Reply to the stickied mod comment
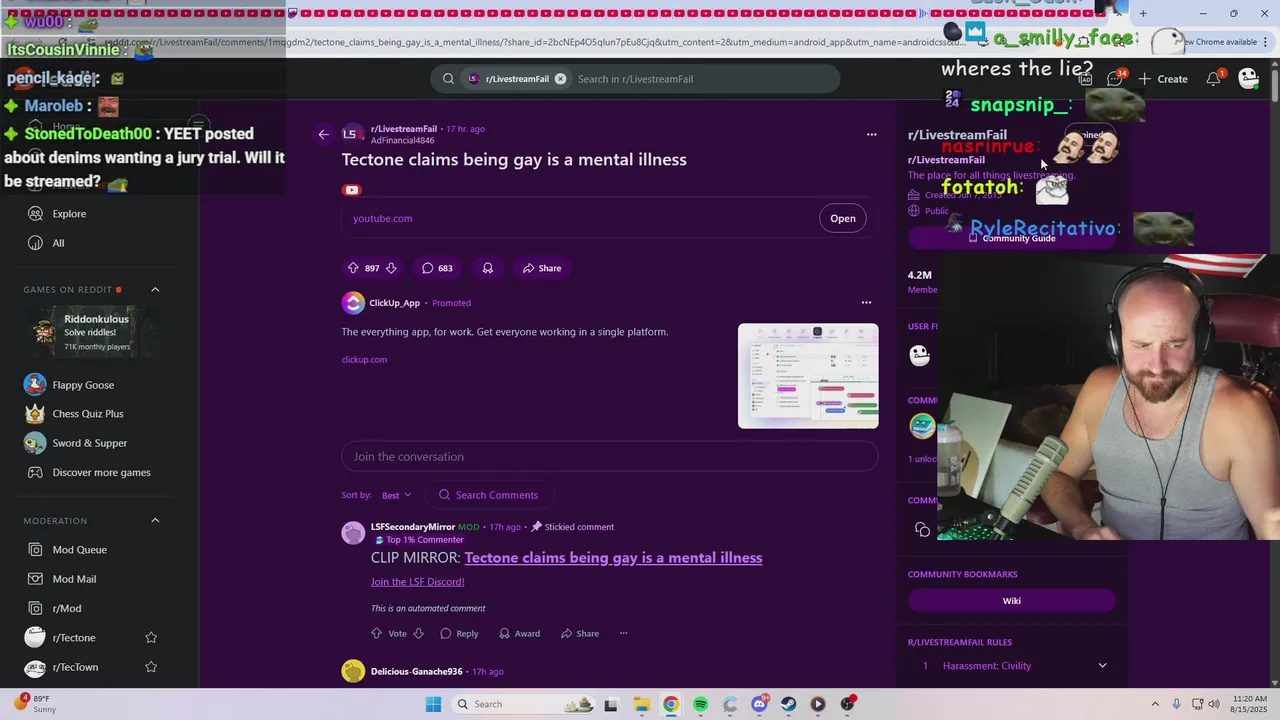The image size is (1280, 720). click(x=458, y=633)
